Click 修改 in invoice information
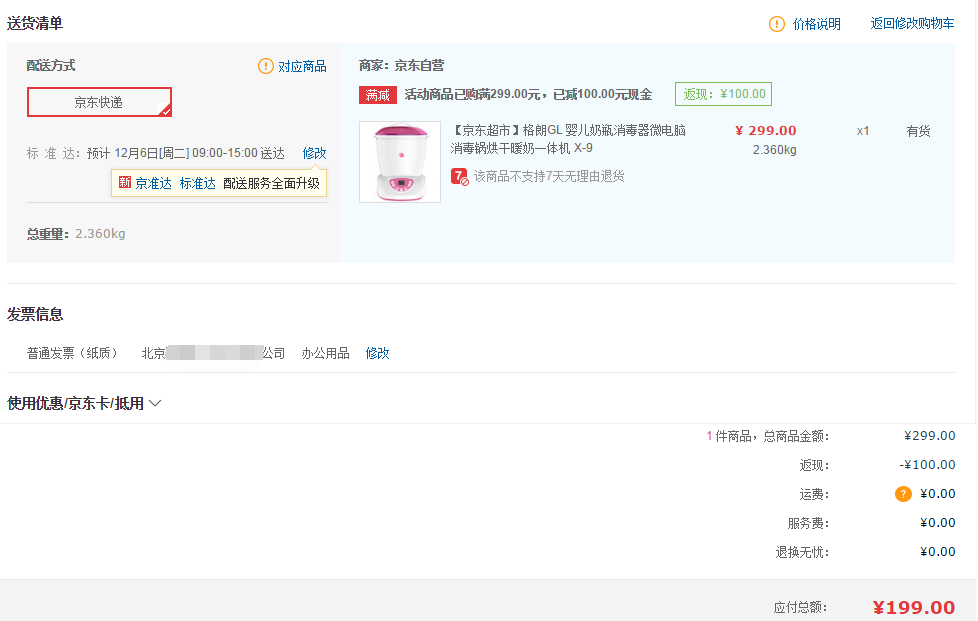Viewport: 978px width, 621px height. (x=377, y=354)
